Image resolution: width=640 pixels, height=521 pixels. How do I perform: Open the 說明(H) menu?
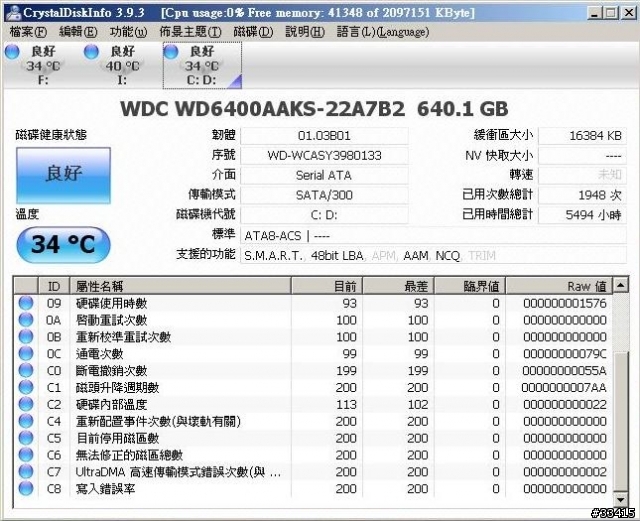tap(305, 31)
